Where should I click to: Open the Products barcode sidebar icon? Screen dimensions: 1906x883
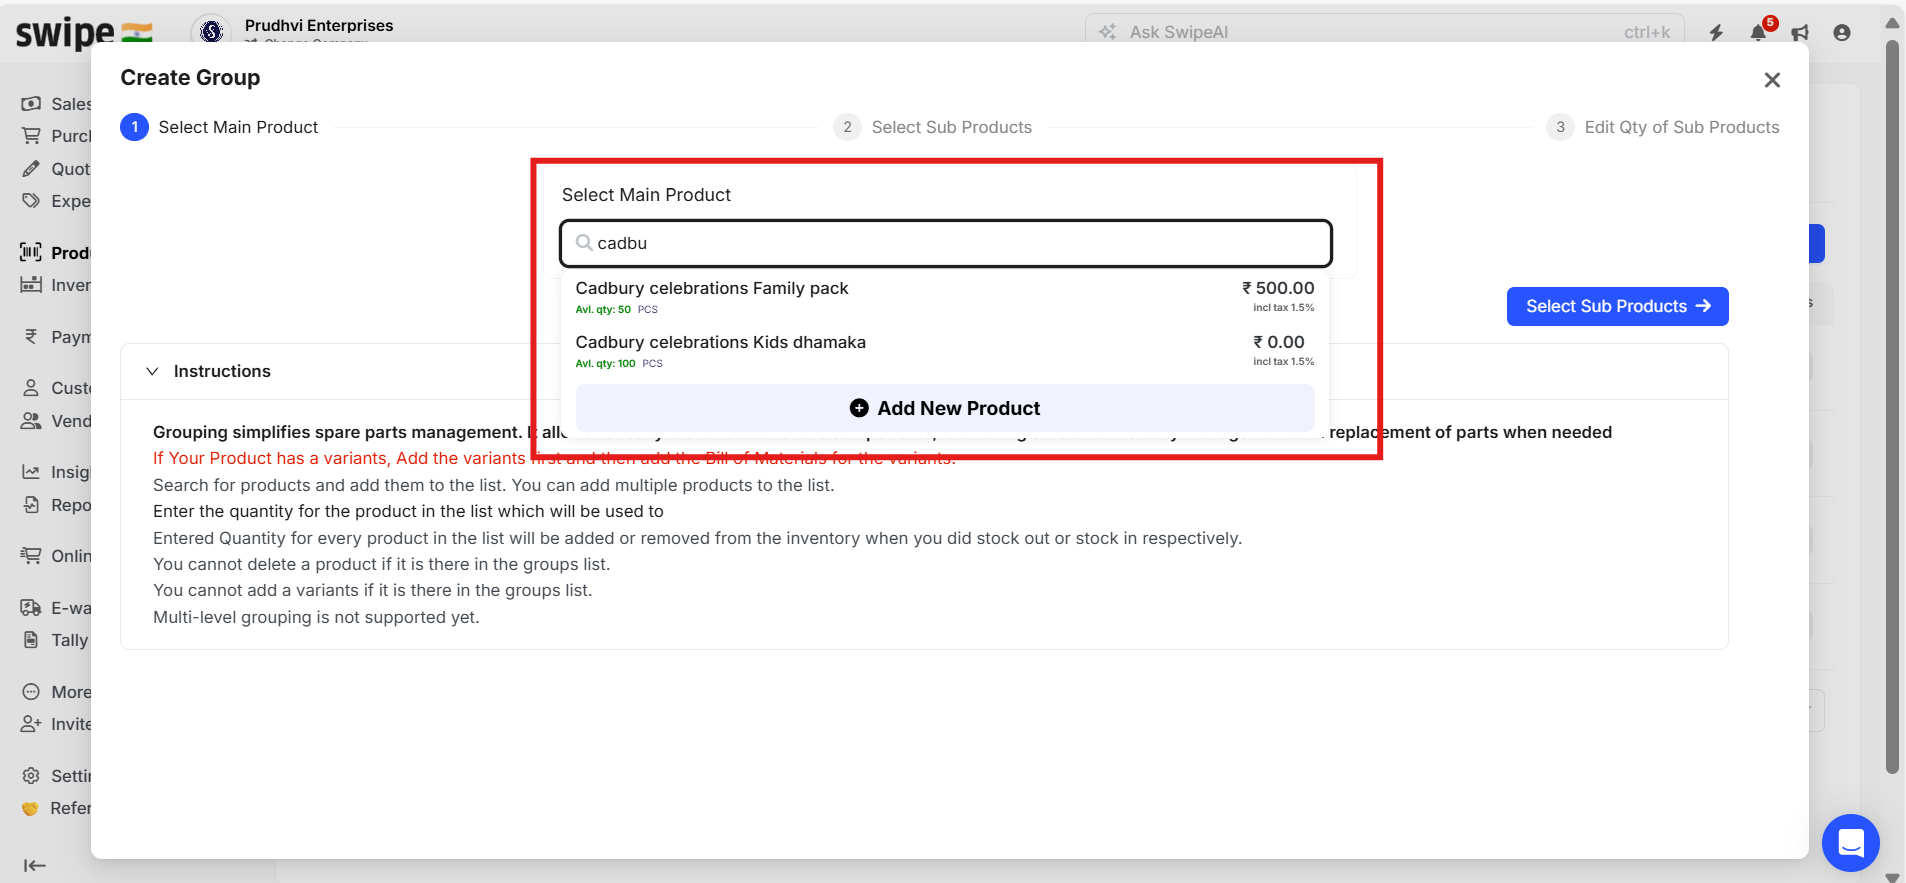pos(31,252)
